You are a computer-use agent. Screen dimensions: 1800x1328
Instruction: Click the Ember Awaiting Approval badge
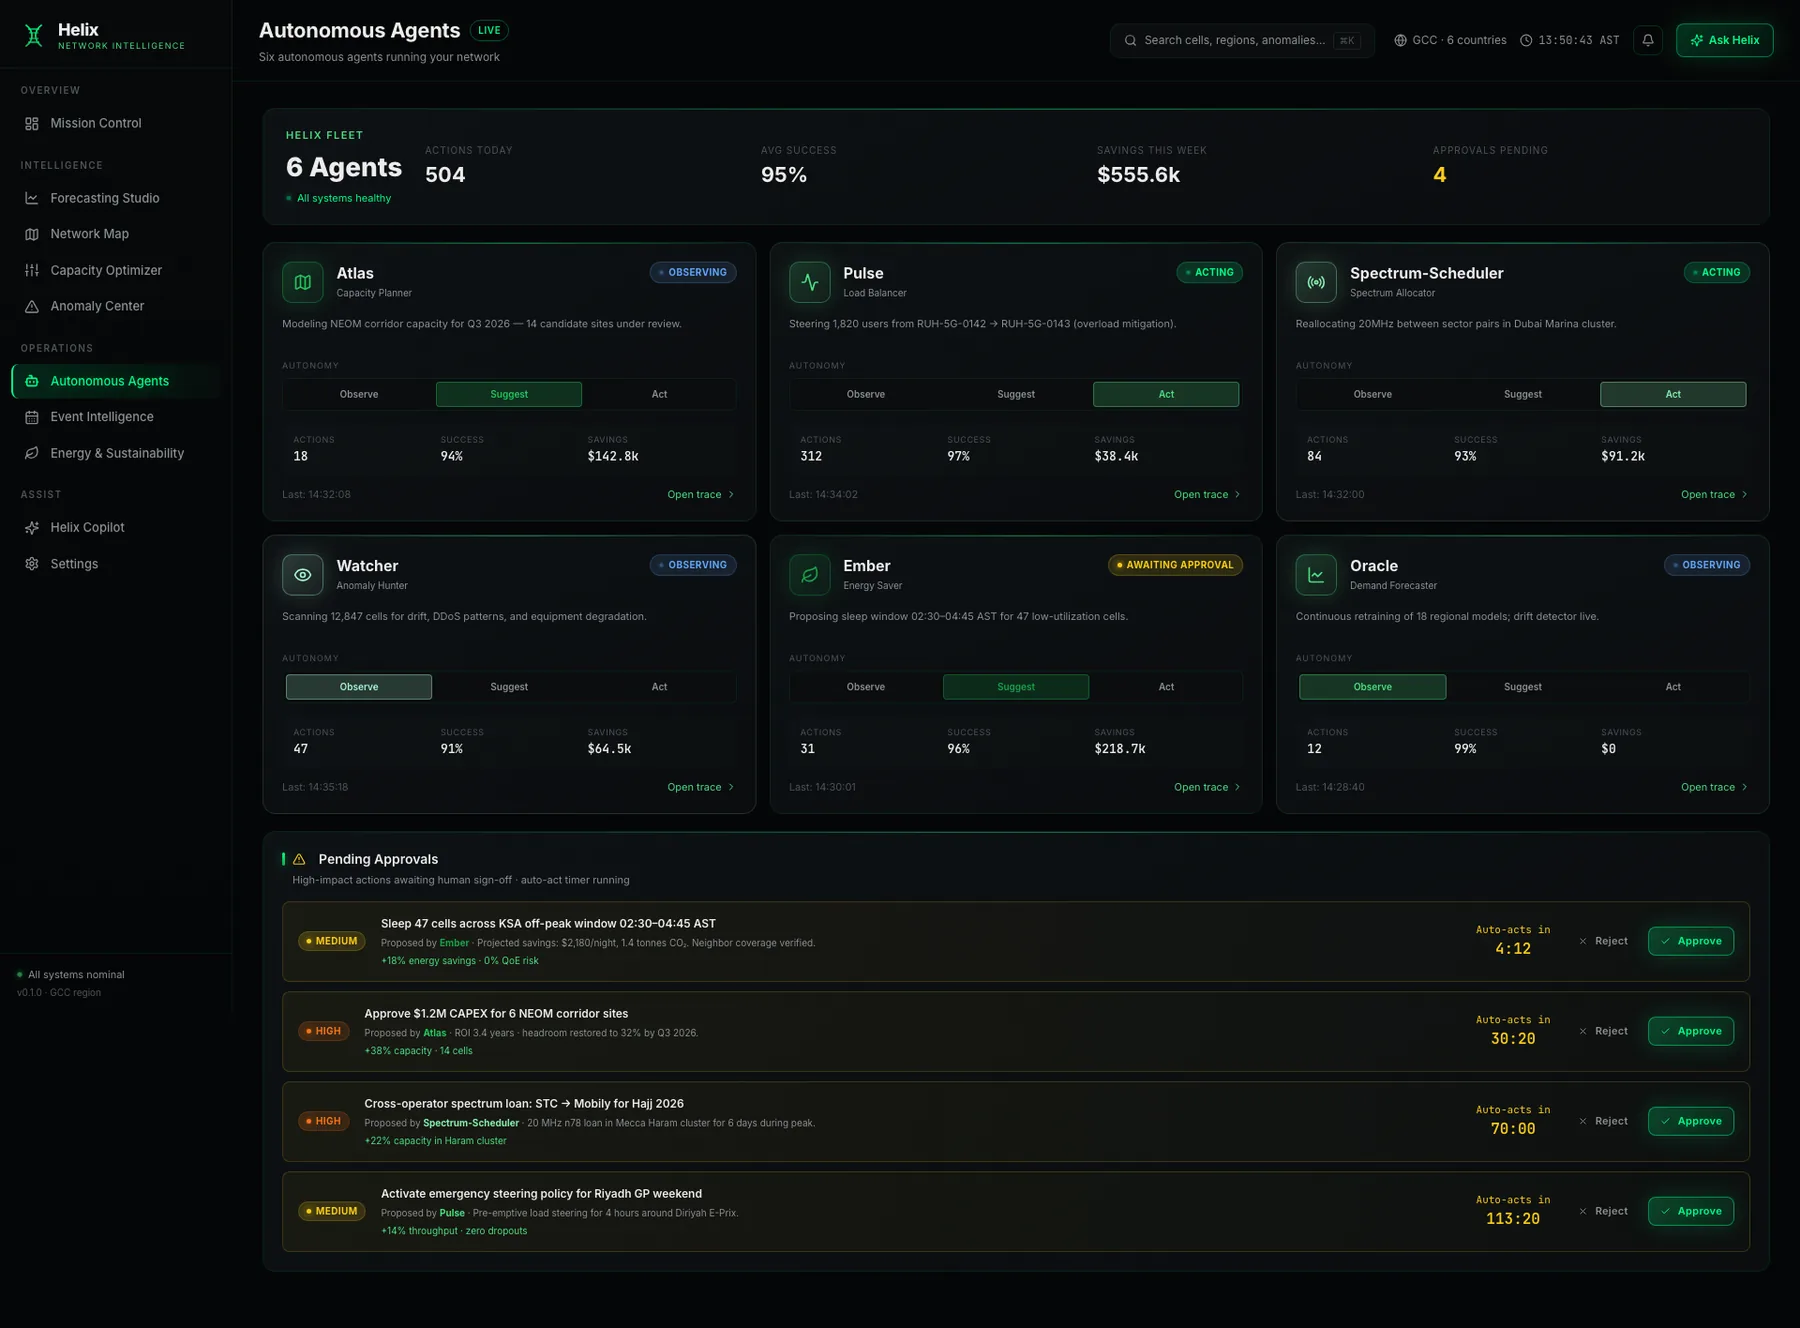coord(1175,565)
